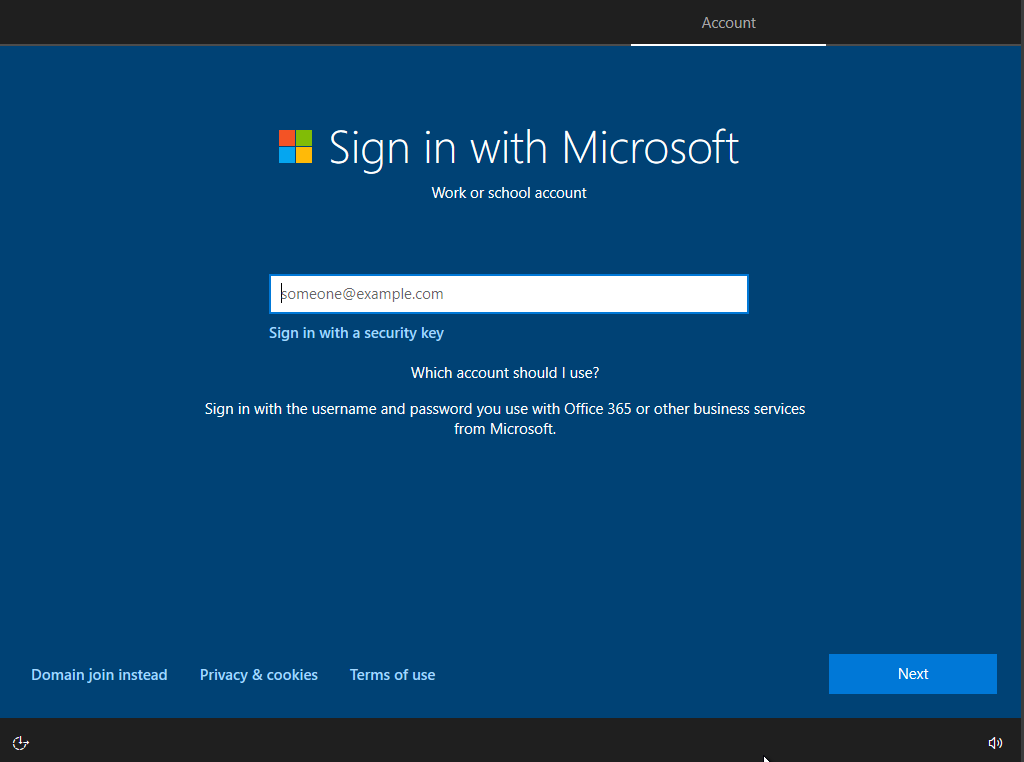
Task: Focus the someone@example.com email field
Action: pyautogui.click(x=508, y=294)
